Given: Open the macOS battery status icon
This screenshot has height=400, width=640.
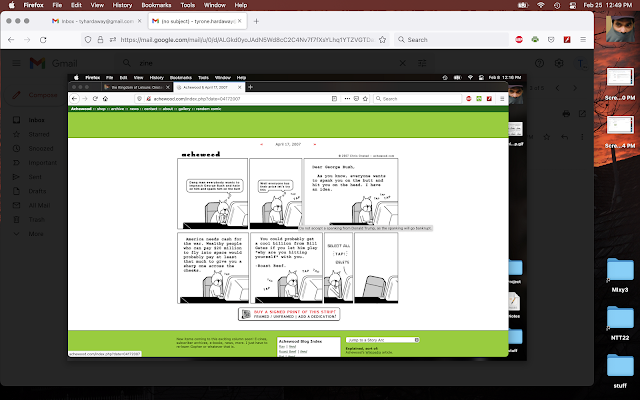Looking at the screenshot, I should [523, 5].
